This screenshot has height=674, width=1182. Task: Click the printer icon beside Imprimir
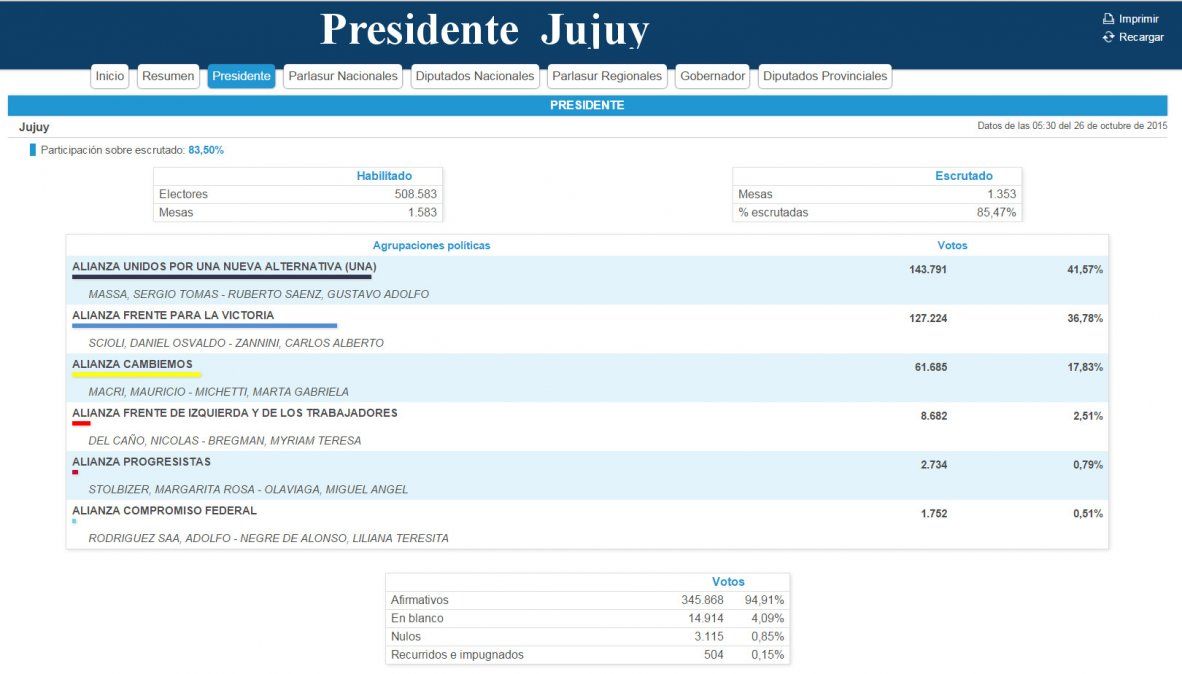[1108, 19]
